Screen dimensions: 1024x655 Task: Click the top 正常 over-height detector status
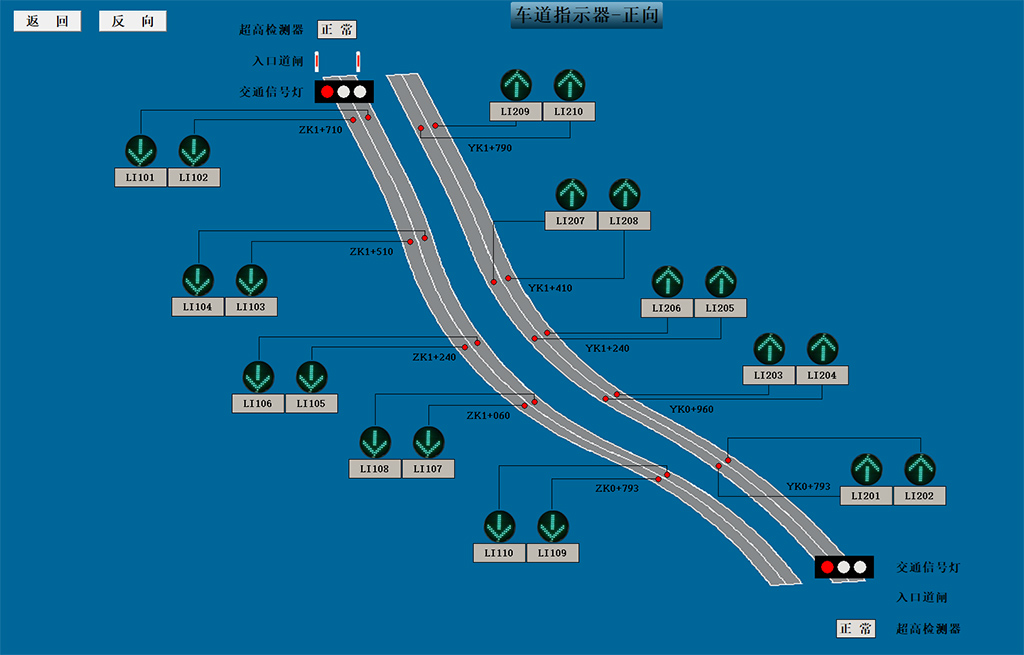[337, 30]
